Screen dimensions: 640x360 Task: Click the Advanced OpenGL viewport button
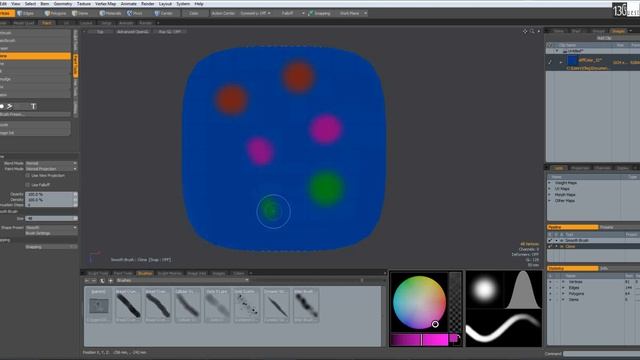click(x=133, y=31)
